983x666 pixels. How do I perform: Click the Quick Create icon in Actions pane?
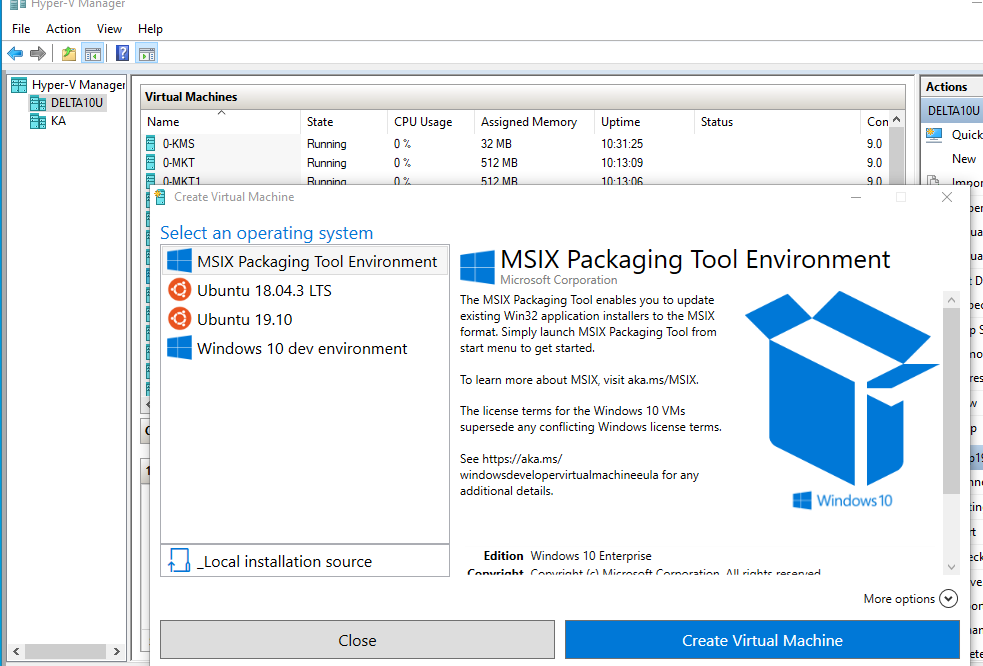934,135
